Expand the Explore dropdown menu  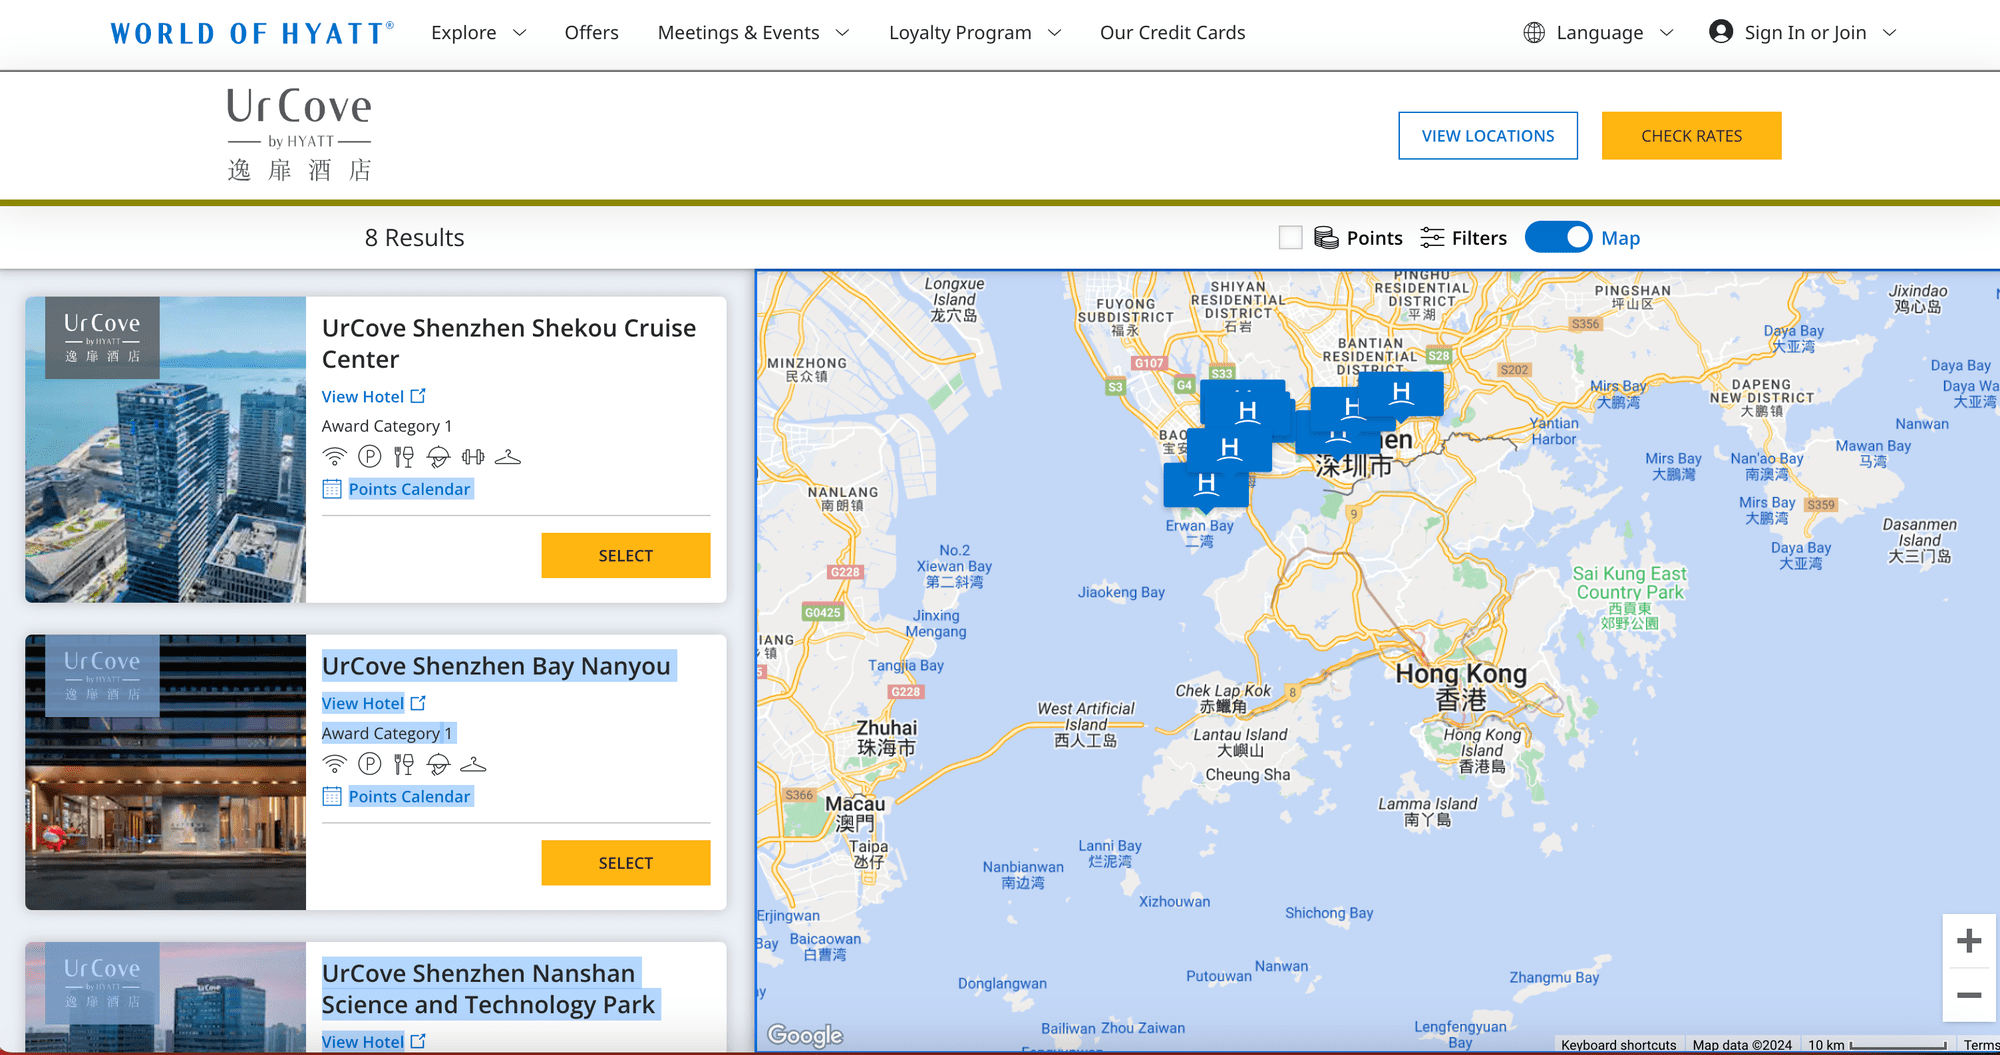[x=478, y=33]
